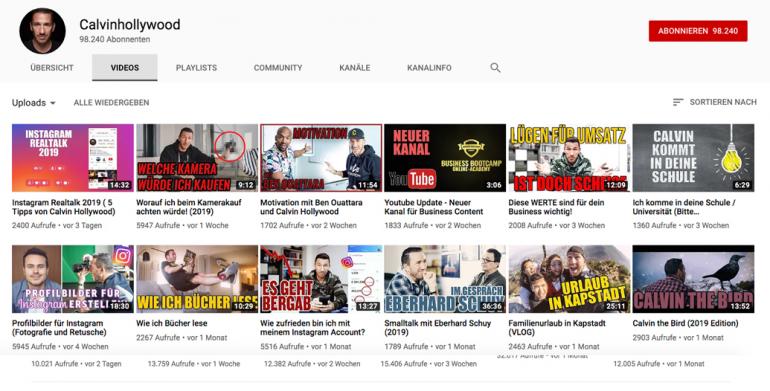The height and width of the screenshot is (391, 770).
Task: Click the 12.382 Aufrufe vor 2 Wochen text
Action: (x=312, y=364)
